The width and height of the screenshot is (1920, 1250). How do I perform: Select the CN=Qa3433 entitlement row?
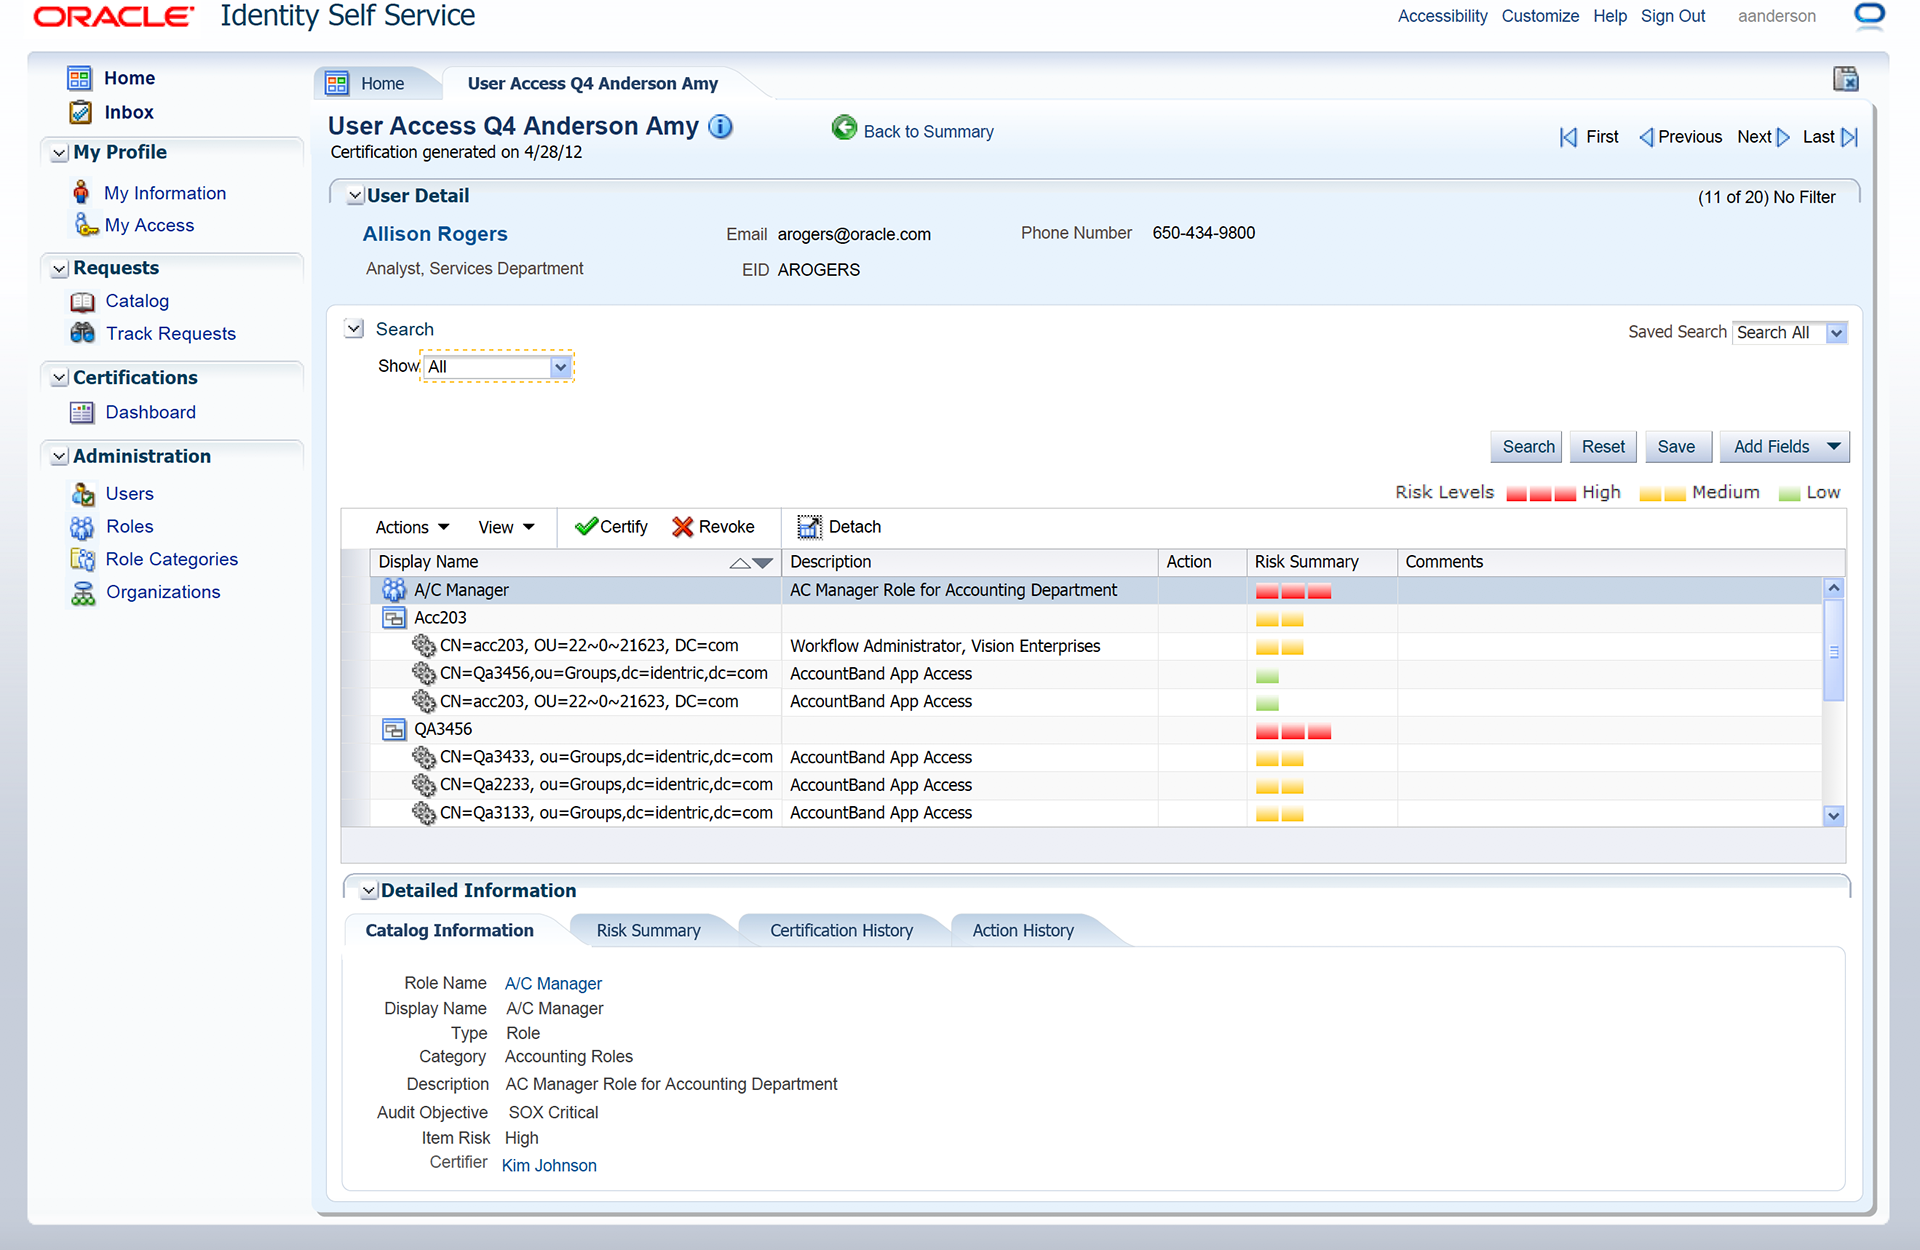(x=1095, y=757)
